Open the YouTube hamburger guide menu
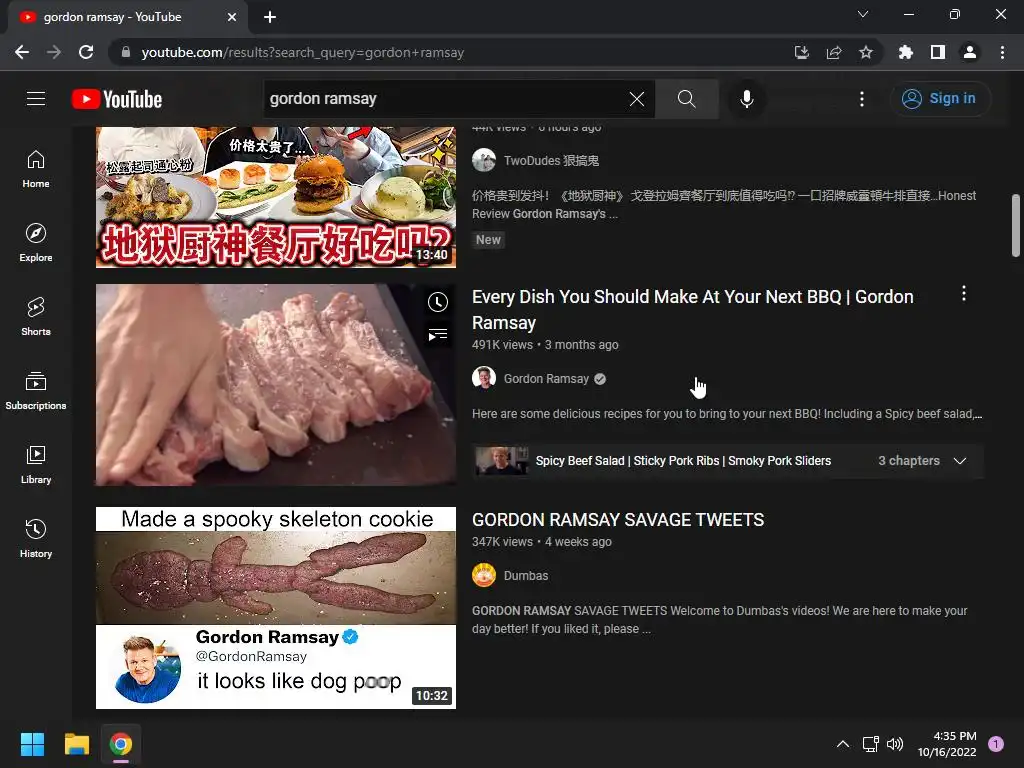This screenshot has height=768, width=1024. coord(36,99)
